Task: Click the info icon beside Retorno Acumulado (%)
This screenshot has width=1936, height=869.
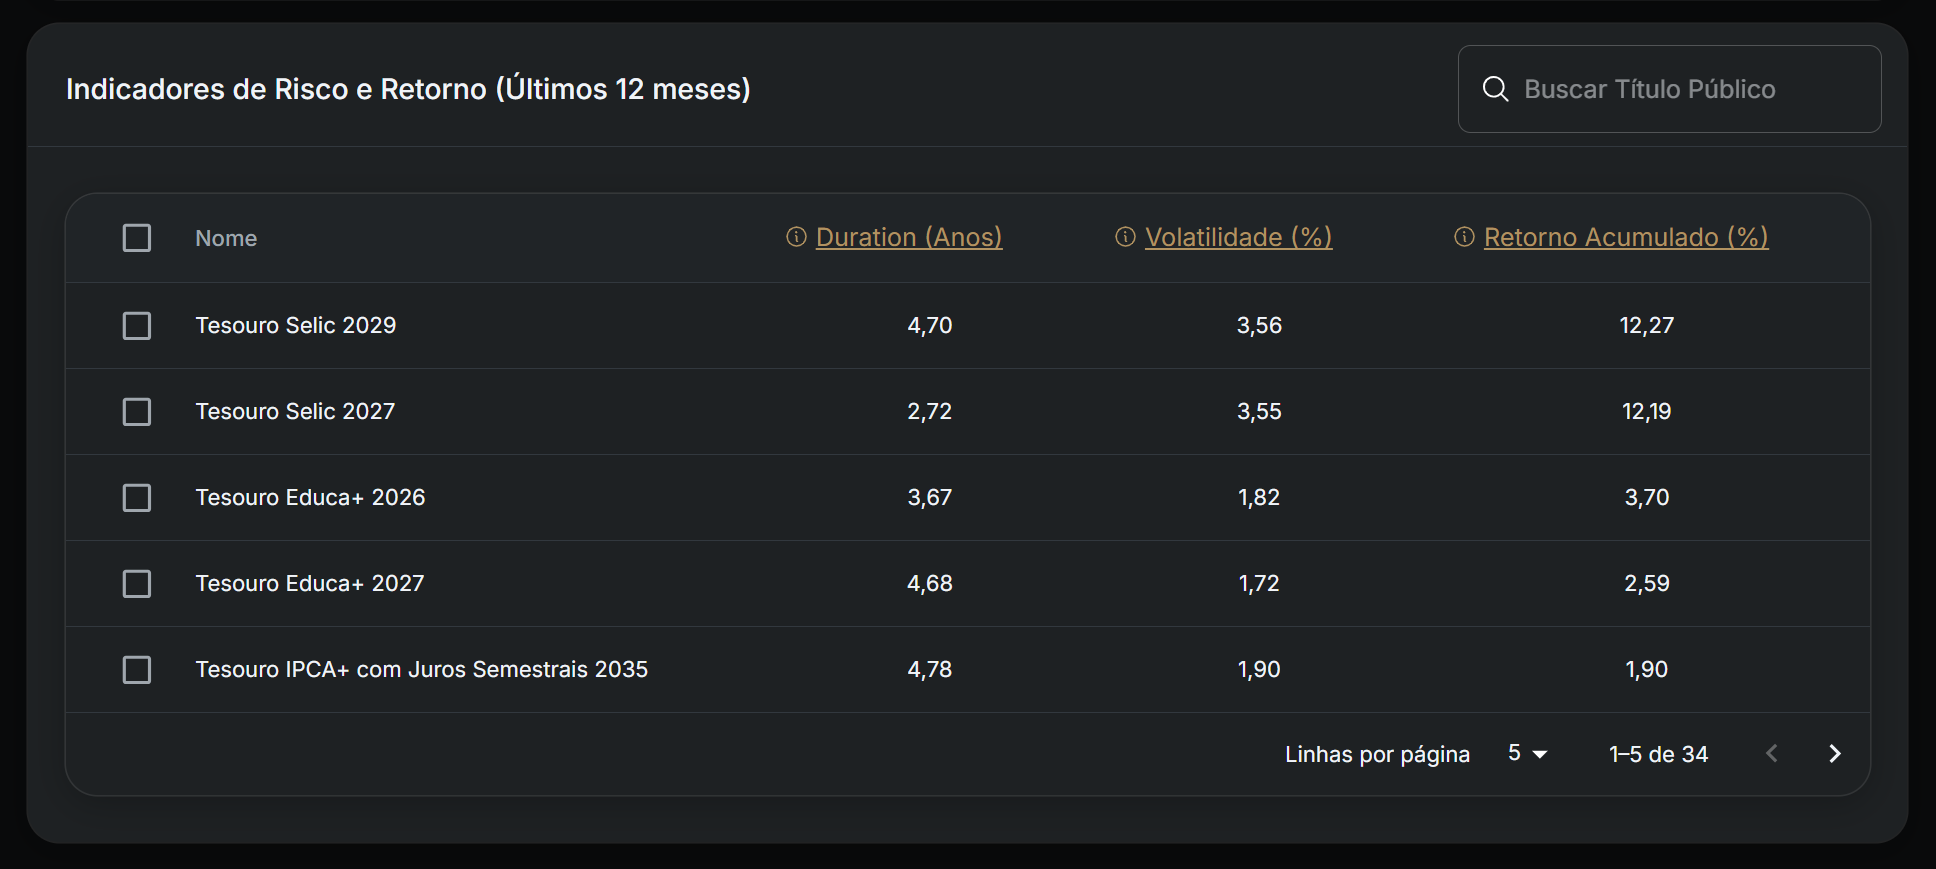Action: [1464, 237]
